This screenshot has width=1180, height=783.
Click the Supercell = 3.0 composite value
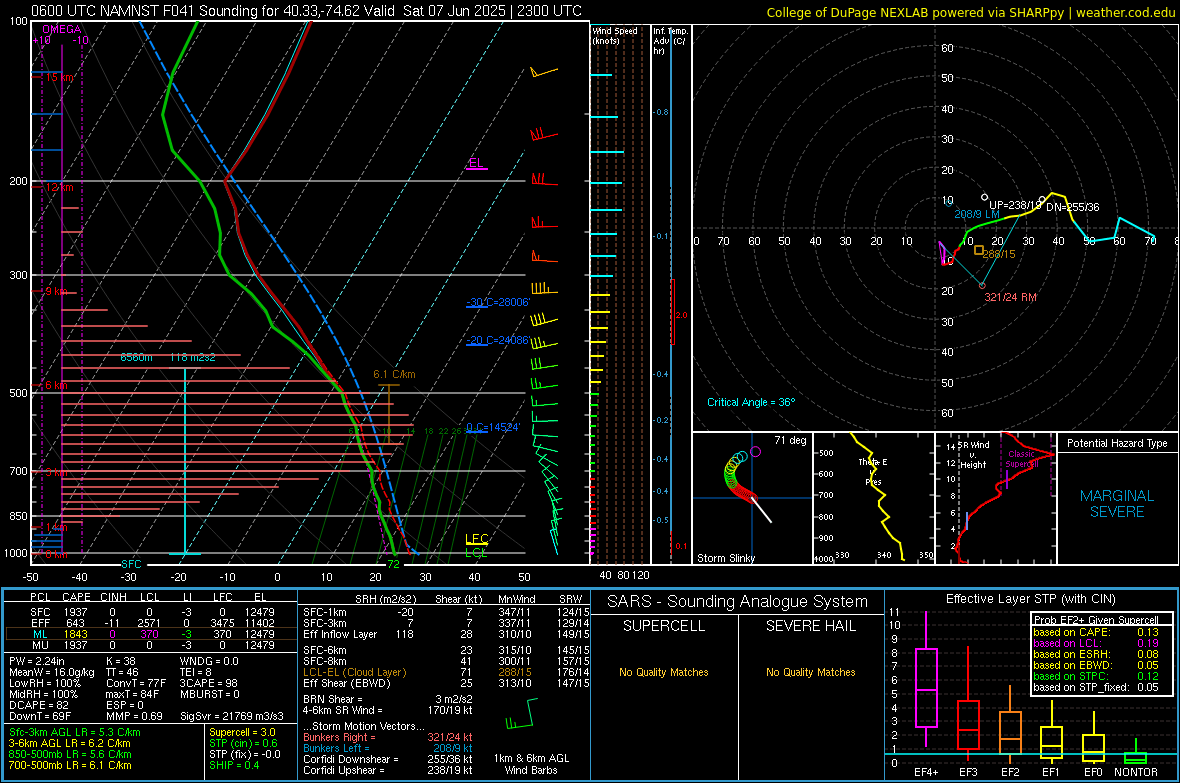(x=242, y=732)
